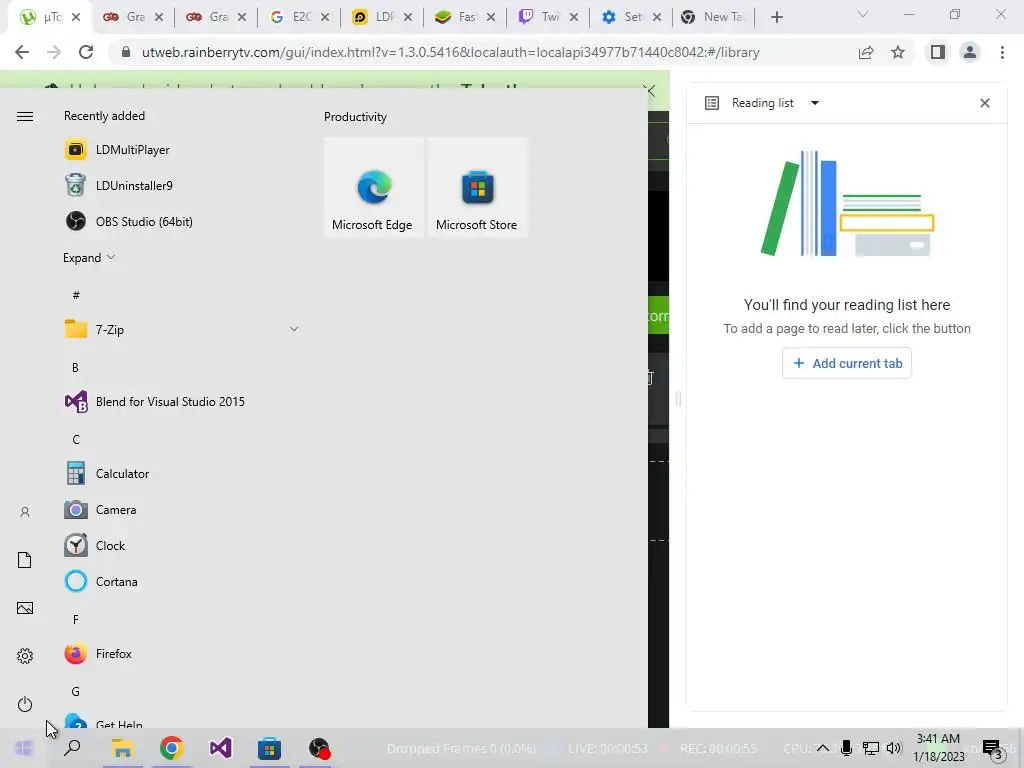Toggle the Chrome side panel button
The image size is (1024, 768).
click(938, 52)
